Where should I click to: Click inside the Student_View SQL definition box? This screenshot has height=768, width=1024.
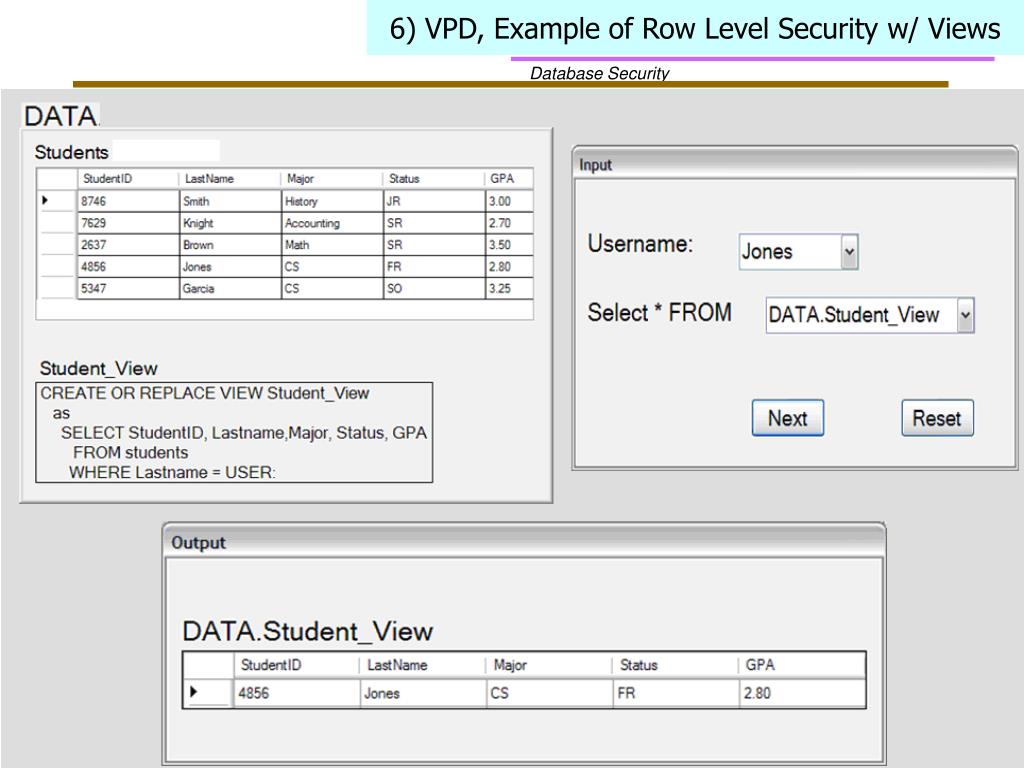[x=234, y=432]
